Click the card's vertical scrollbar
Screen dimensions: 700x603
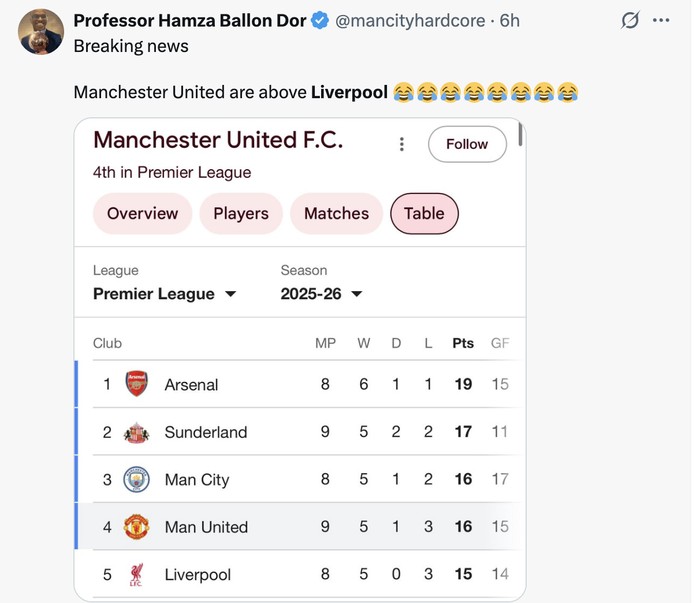tap(521, 134)
